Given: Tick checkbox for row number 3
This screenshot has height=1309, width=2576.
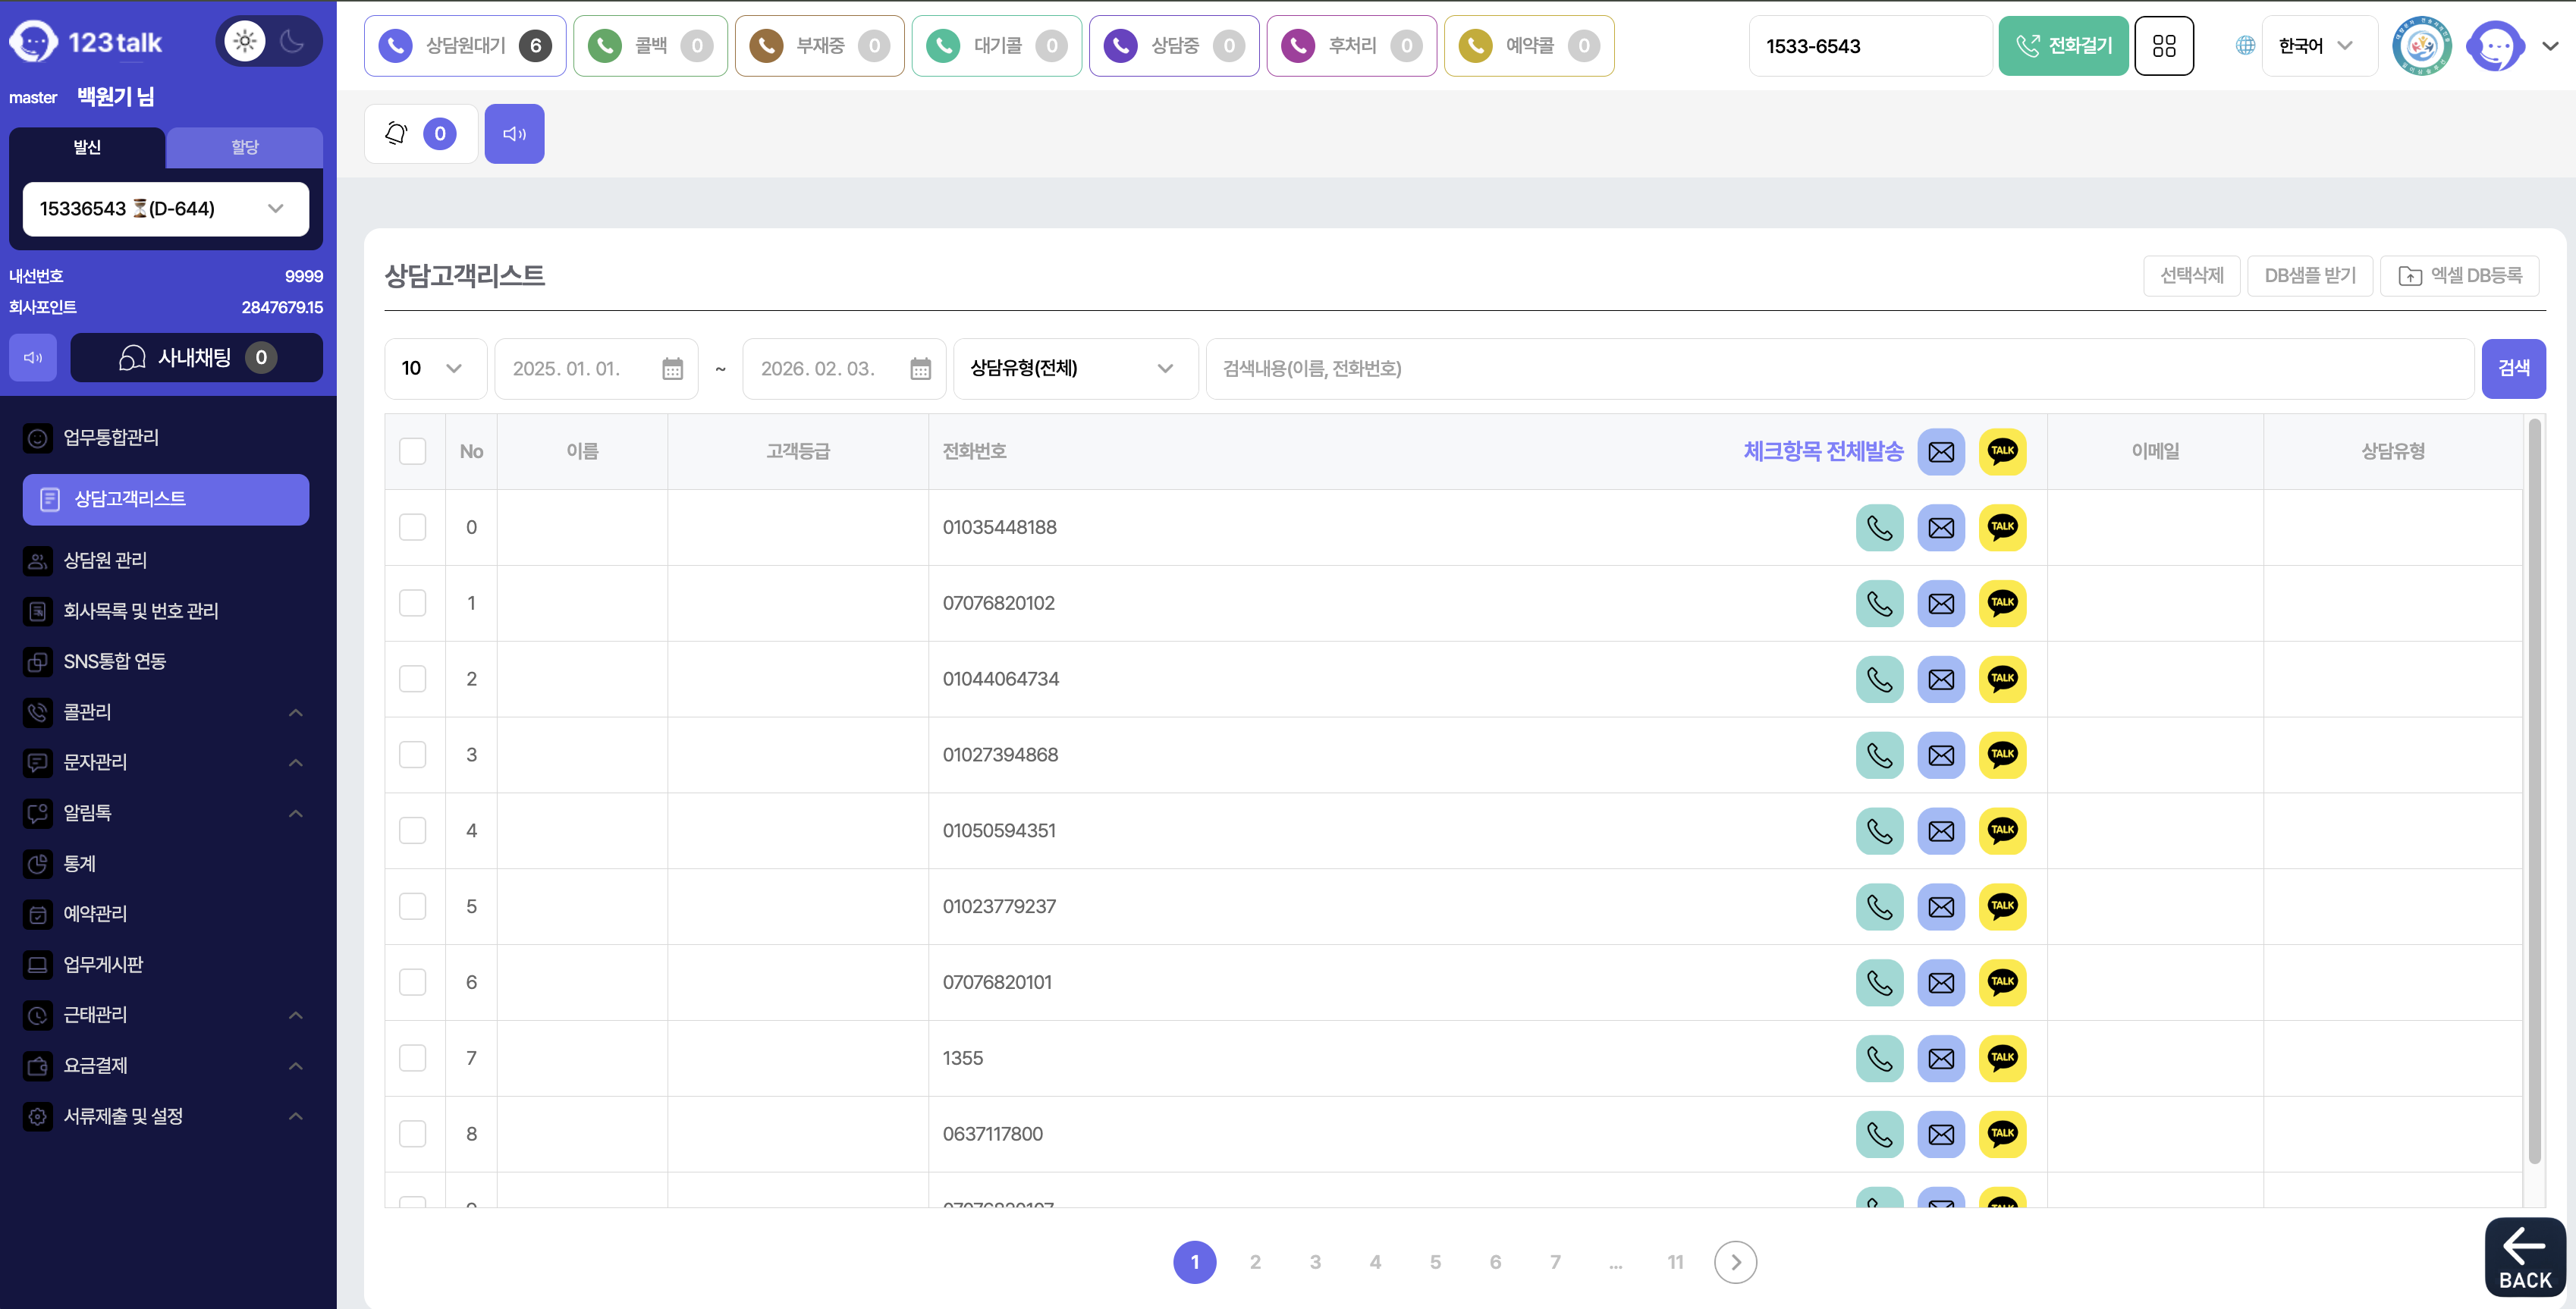Looking at the screenshot, I should pyautogui.click(x=413, y=755).
